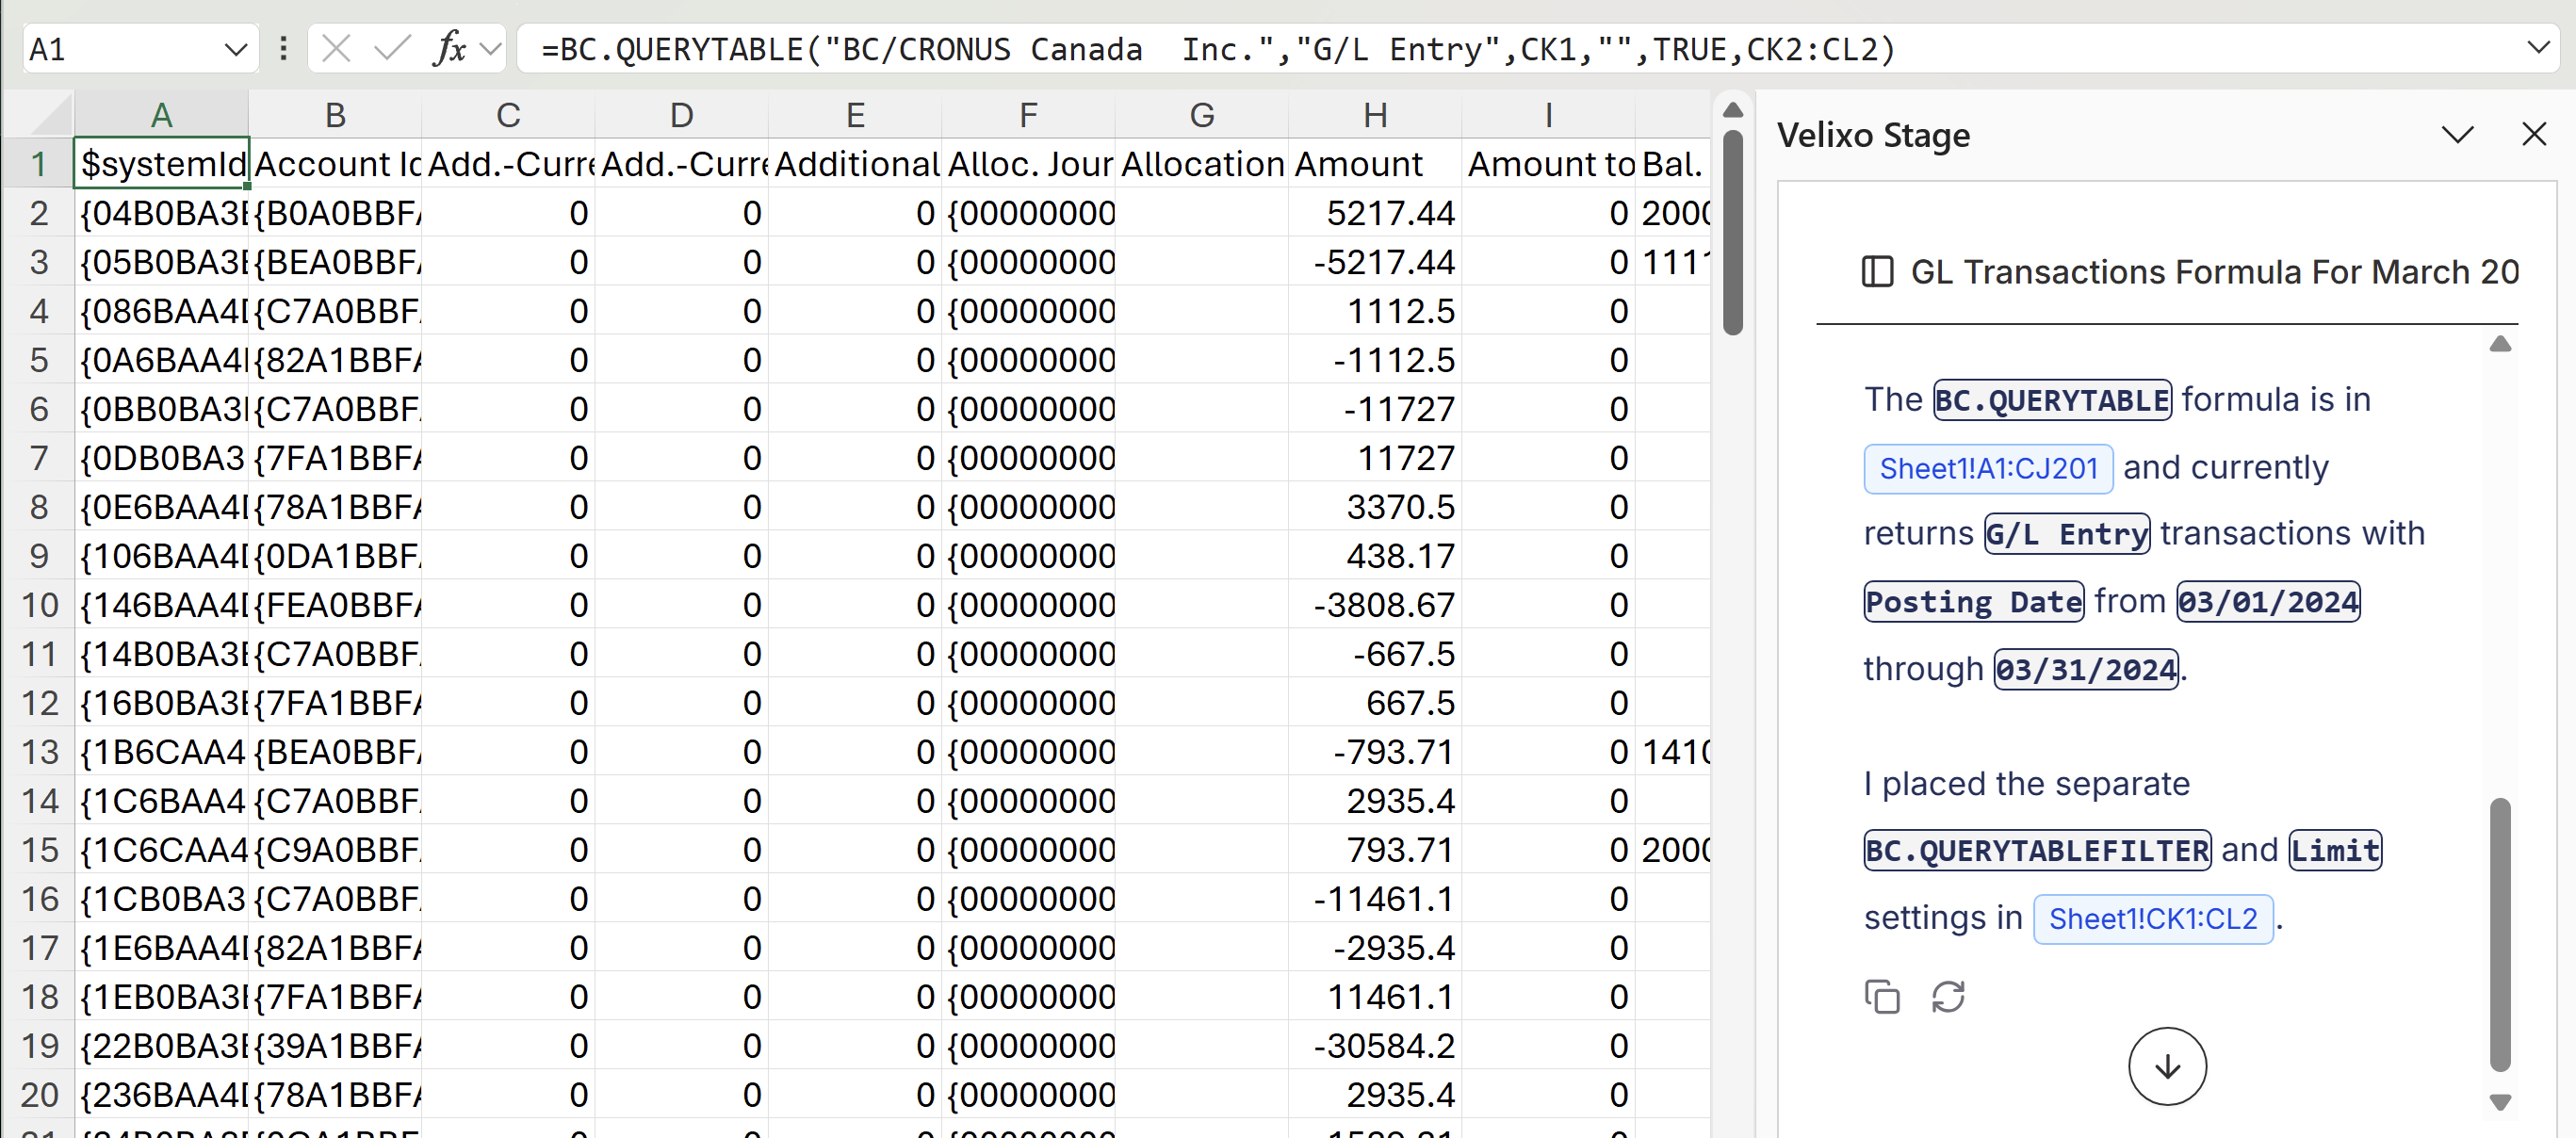Screen dimensions: 2576x1138
Task: Click the regenerate response icon
Action: pos(1948,997)
